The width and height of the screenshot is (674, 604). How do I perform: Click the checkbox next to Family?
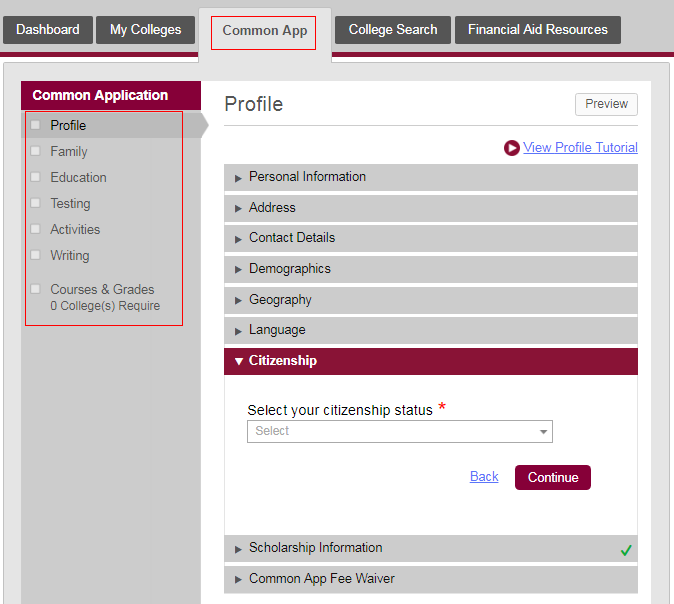(x=35, y=151)
